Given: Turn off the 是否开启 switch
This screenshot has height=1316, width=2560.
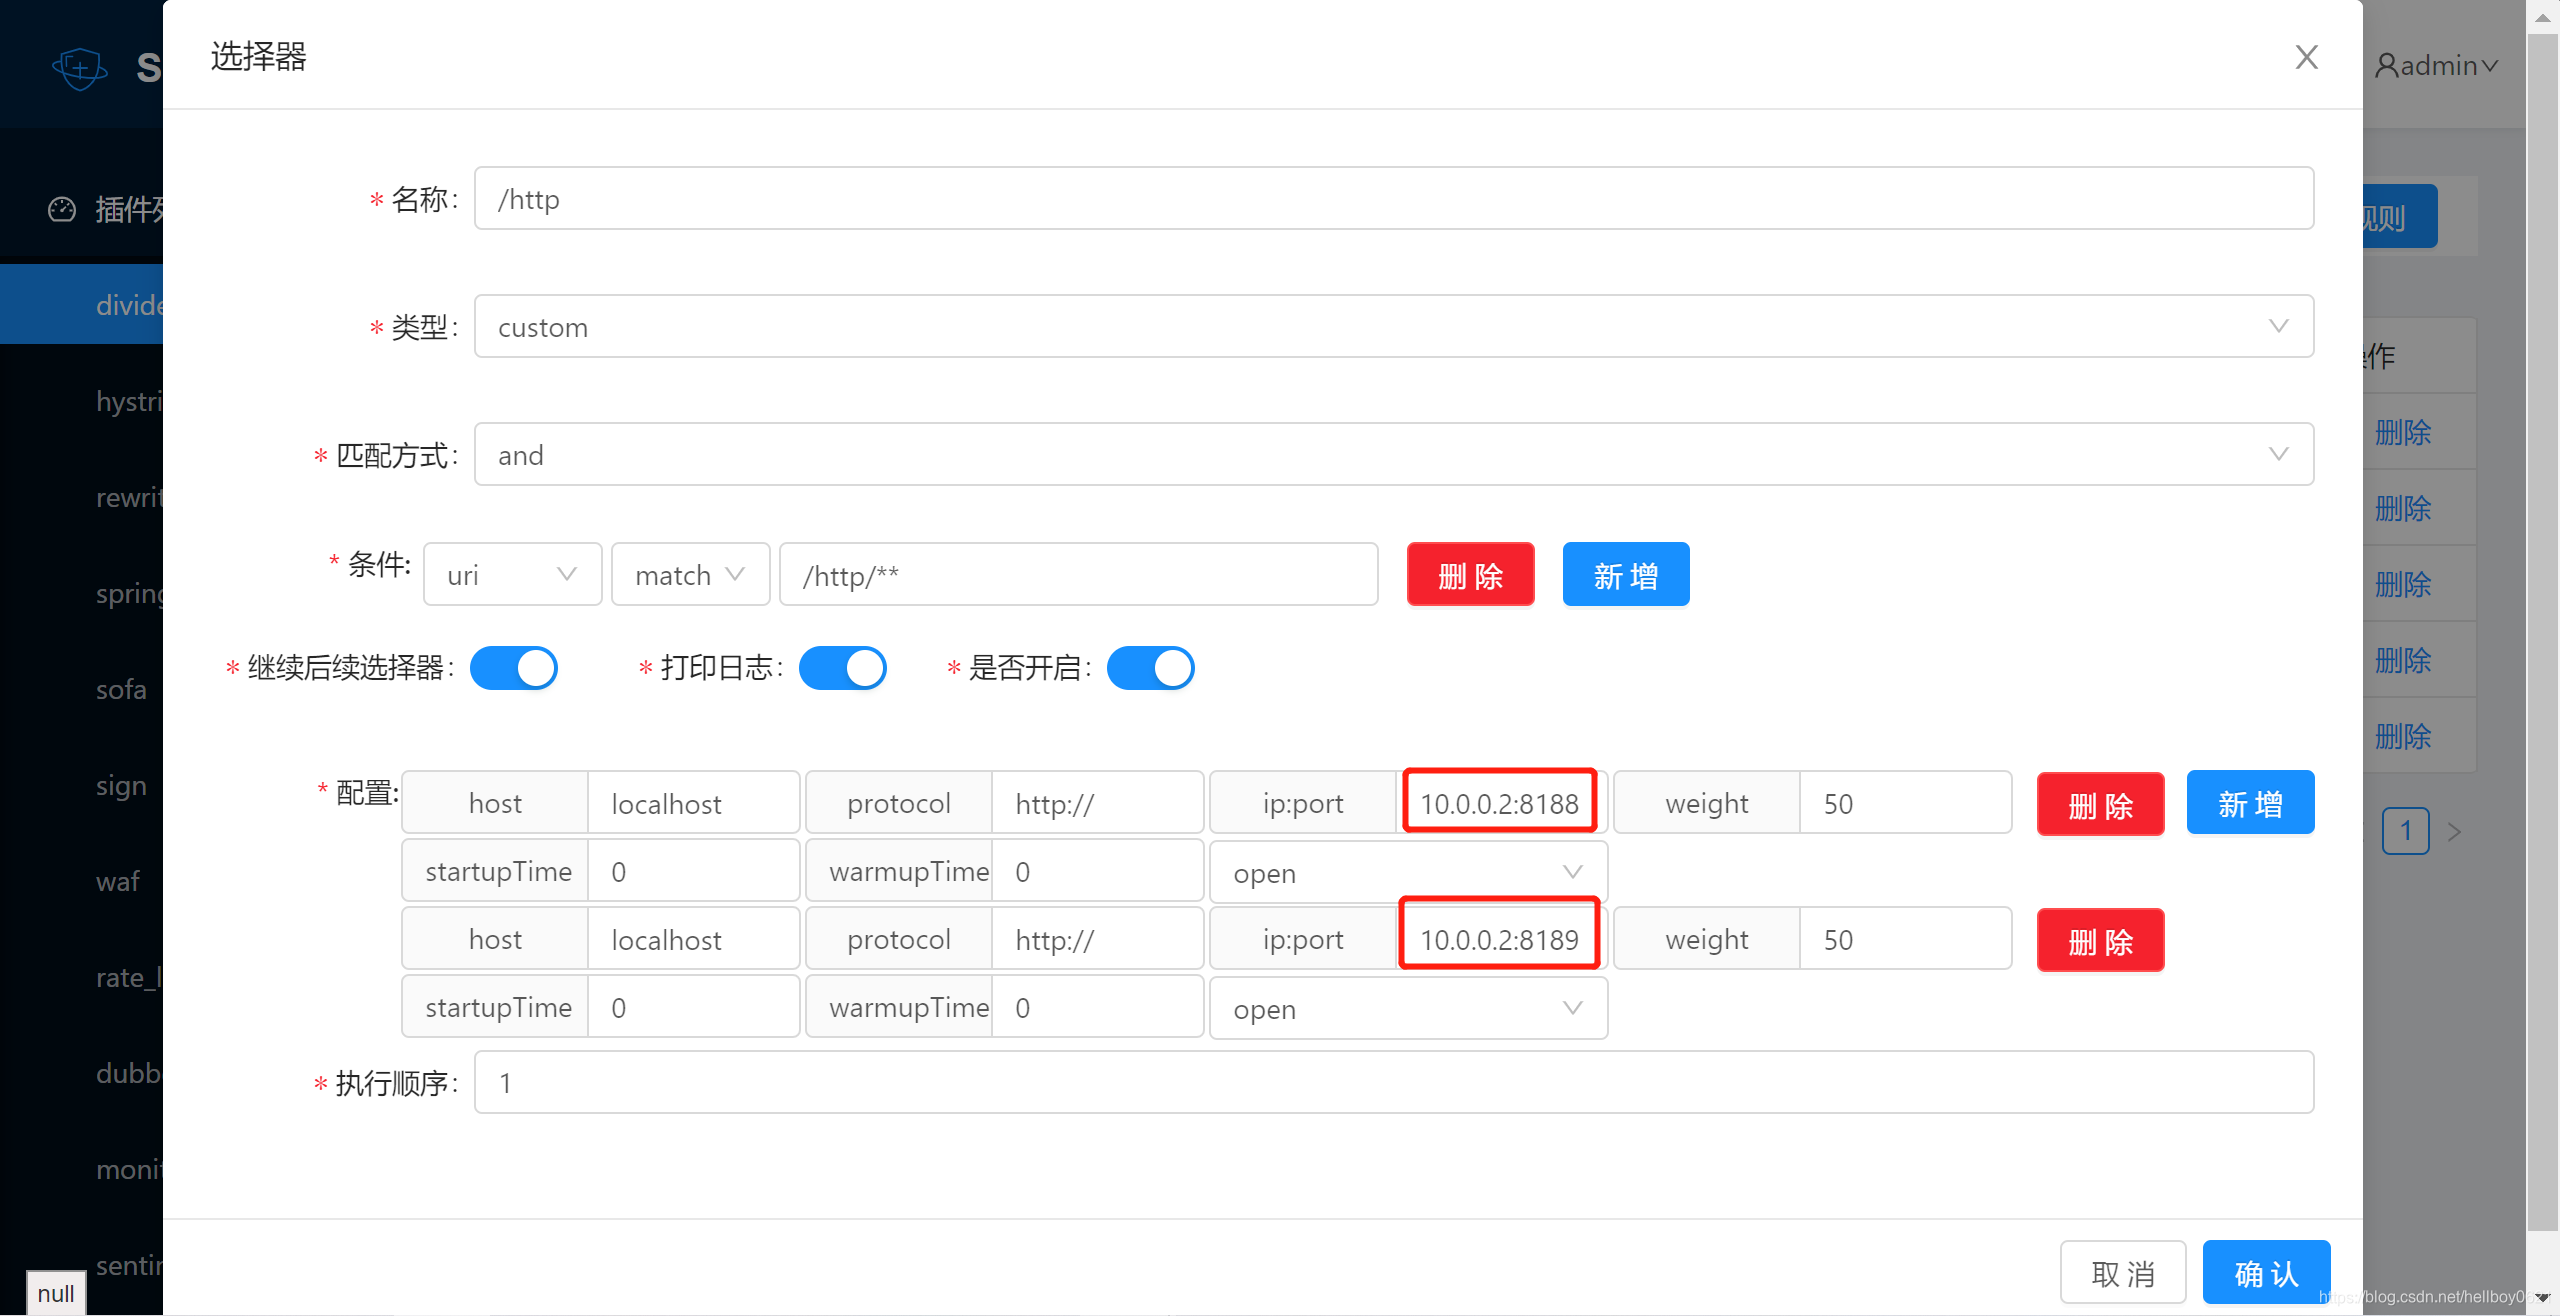Looking at the screenshot, I should 1151,668.
